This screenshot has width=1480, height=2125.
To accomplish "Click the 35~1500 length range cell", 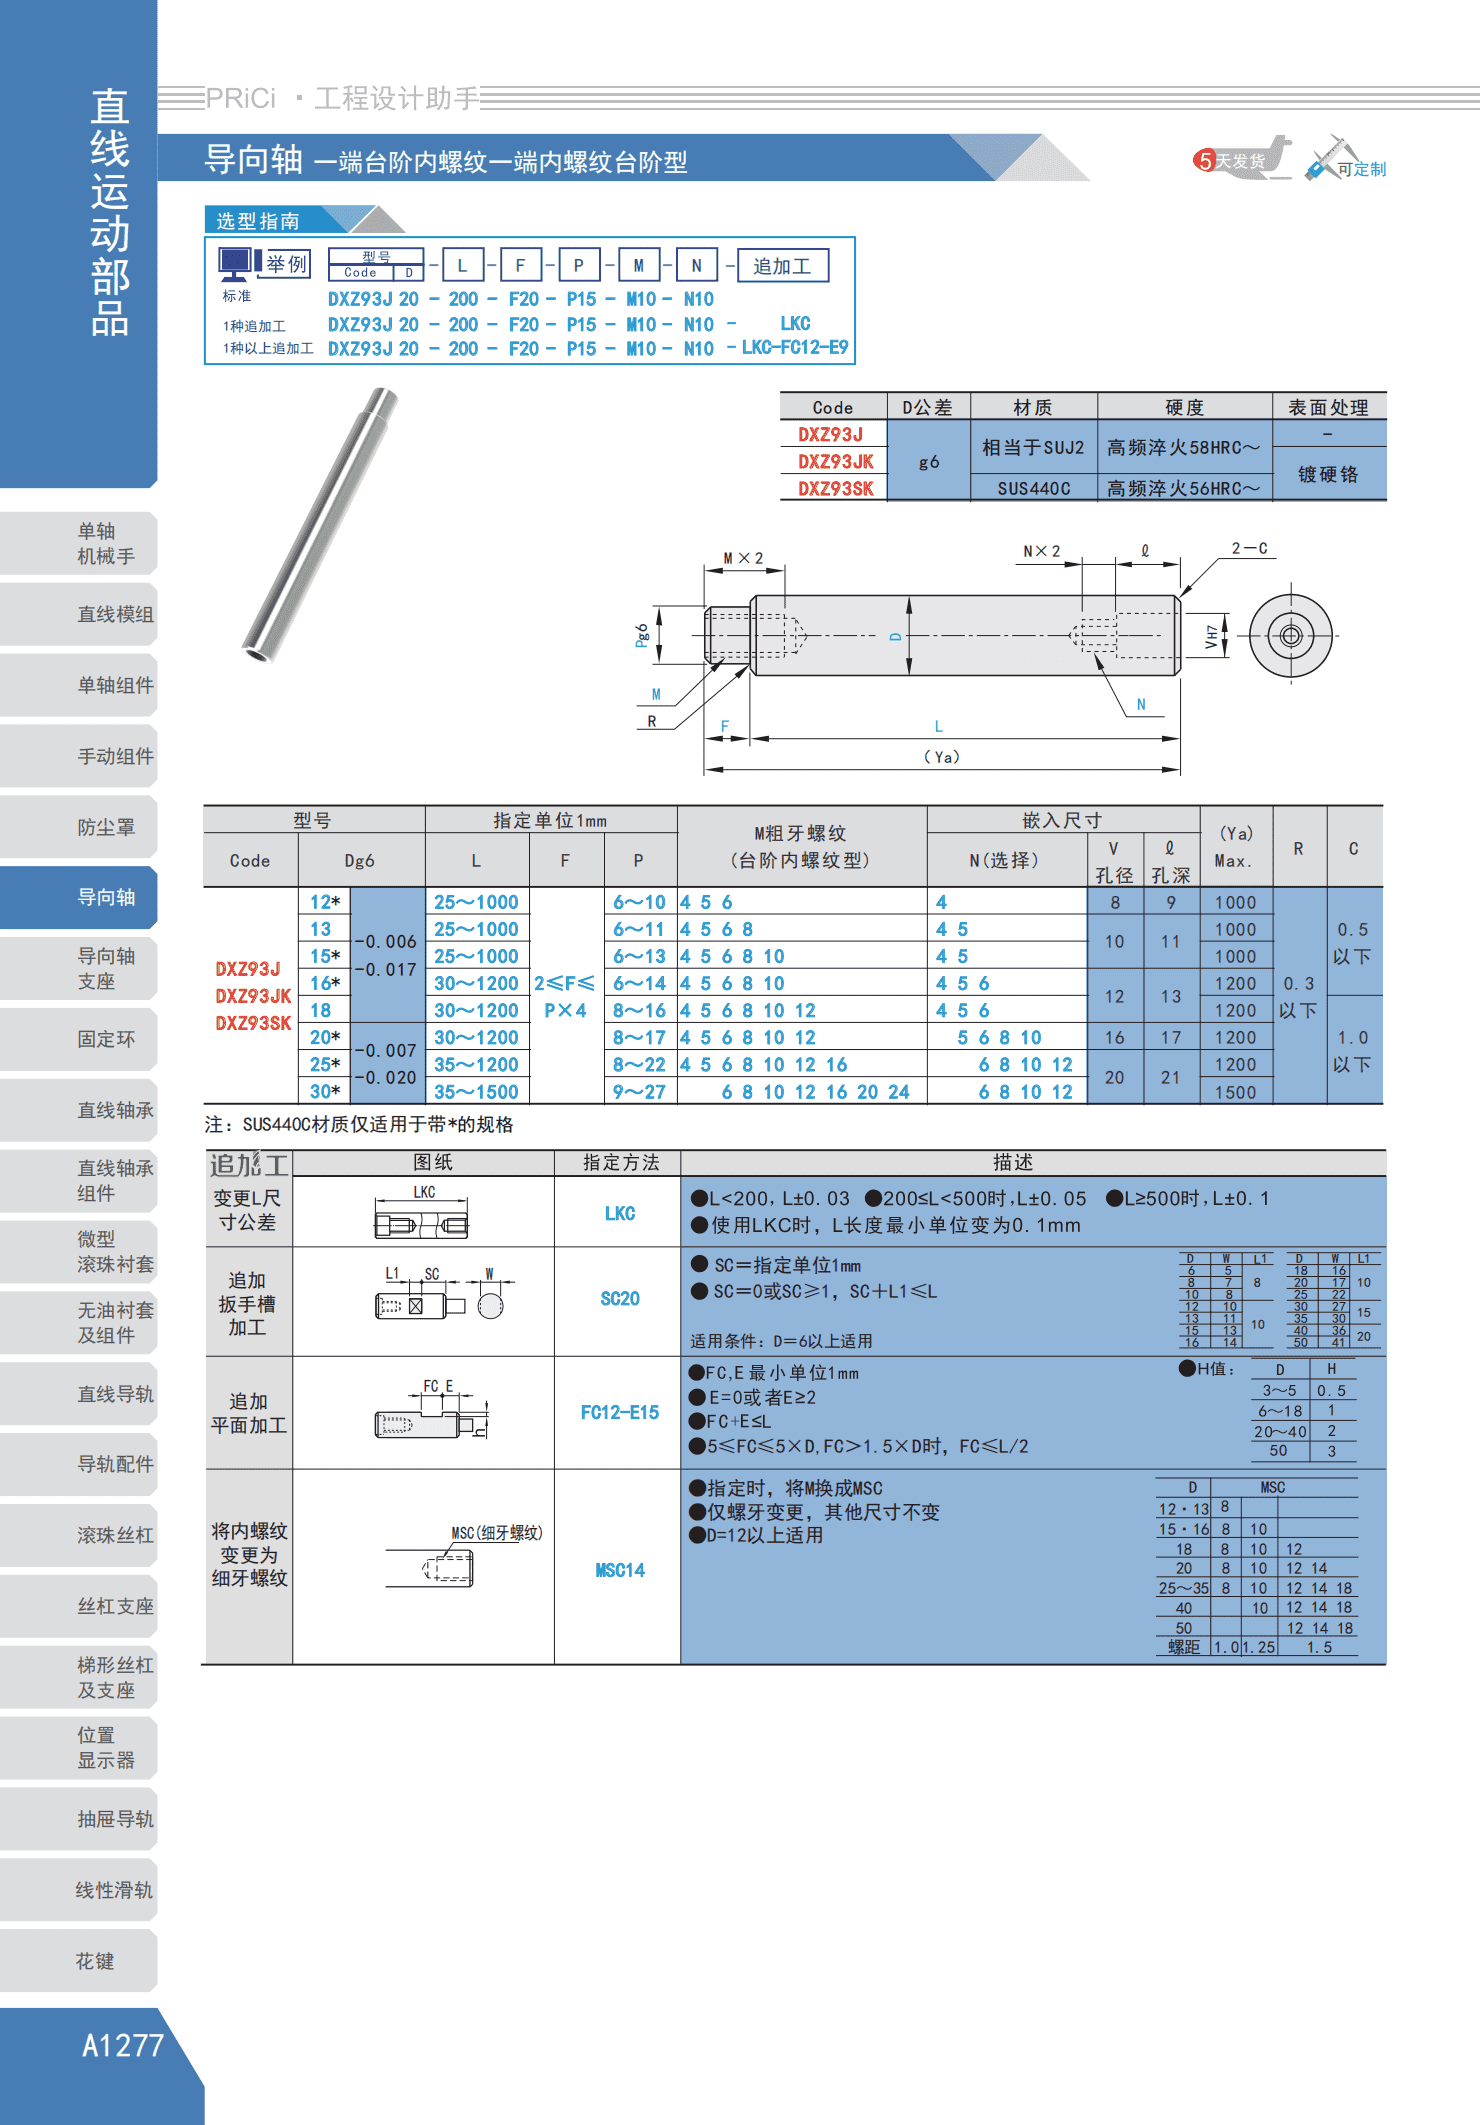I will tap(476, 1091).
